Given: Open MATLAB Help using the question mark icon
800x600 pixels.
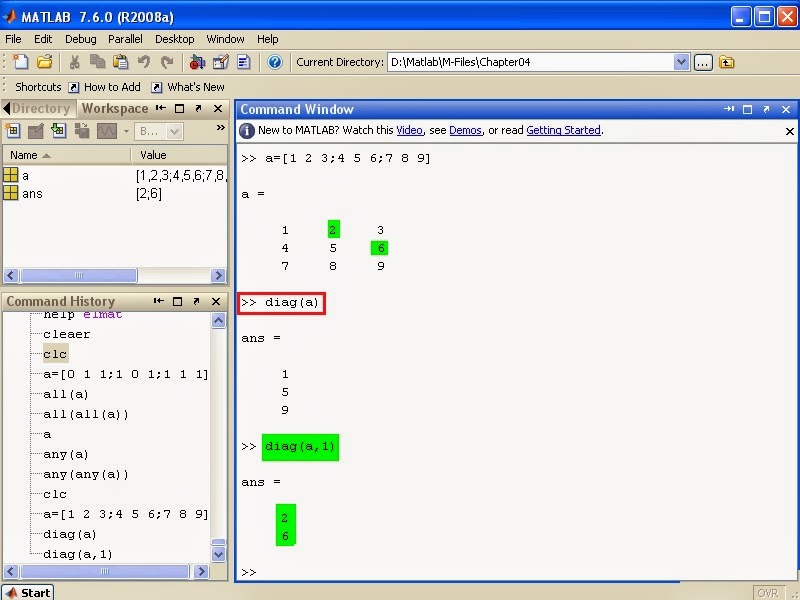Looking at the screenshot, I should tap(274, 62).
